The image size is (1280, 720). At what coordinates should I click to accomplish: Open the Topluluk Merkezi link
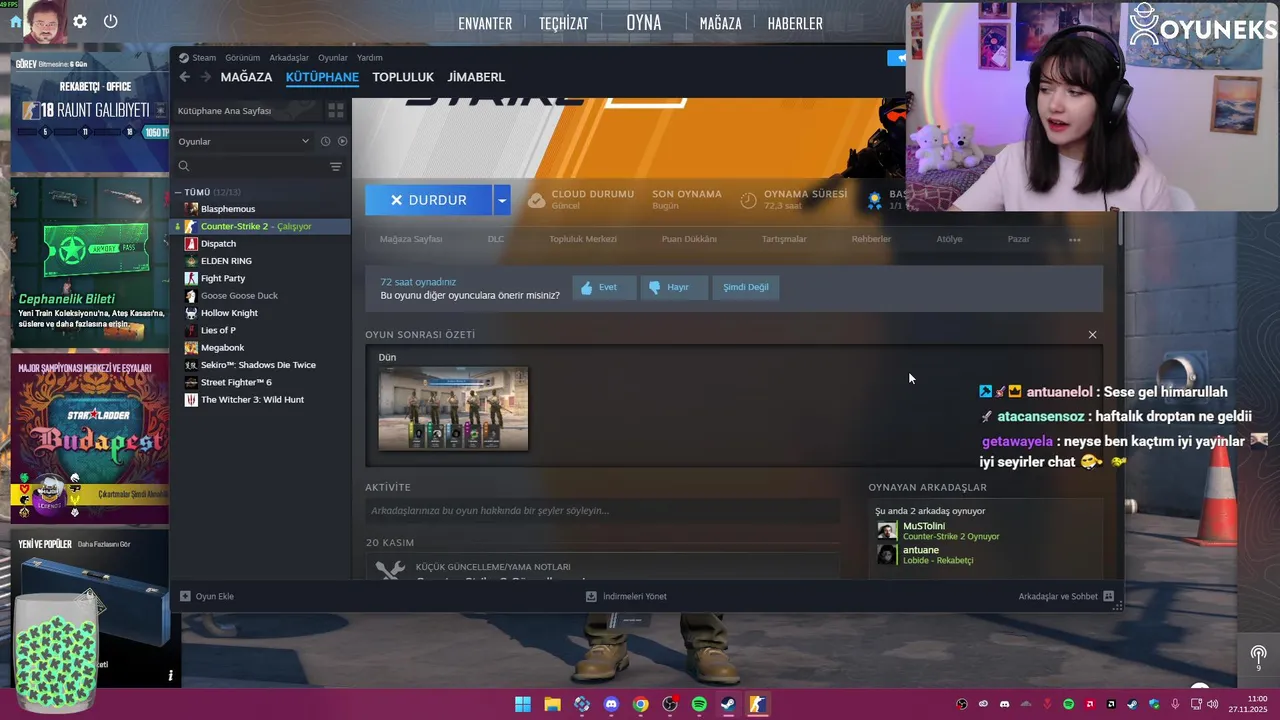583,239
